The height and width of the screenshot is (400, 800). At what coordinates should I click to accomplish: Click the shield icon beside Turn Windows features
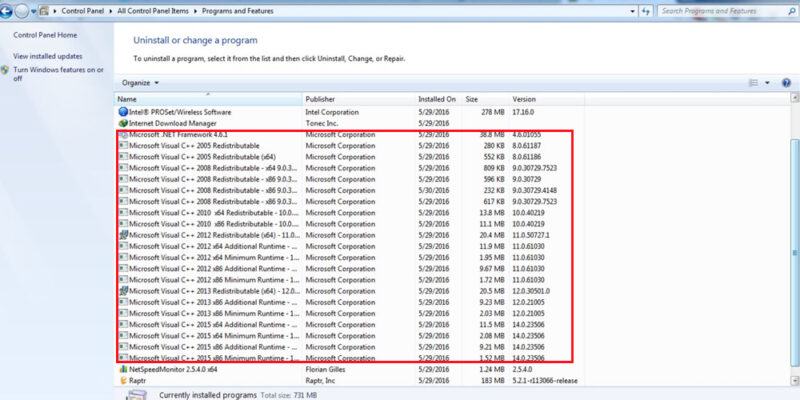coord(5,70)
